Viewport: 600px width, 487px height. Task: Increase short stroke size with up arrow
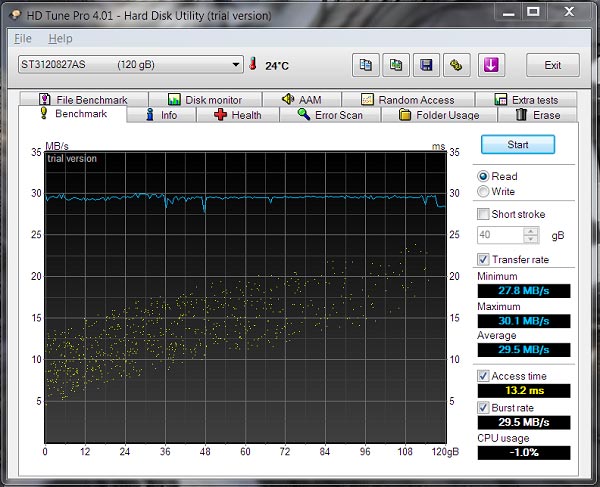(531, 231)
